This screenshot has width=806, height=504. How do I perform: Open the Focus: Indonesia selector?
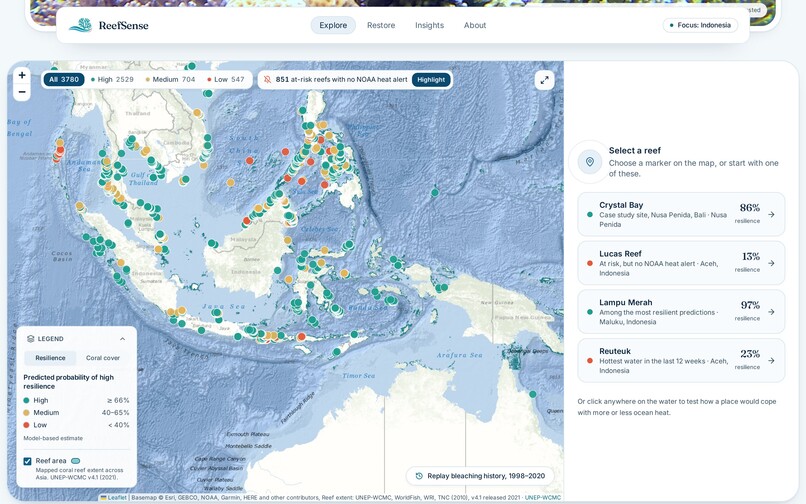tap(700, 25)
